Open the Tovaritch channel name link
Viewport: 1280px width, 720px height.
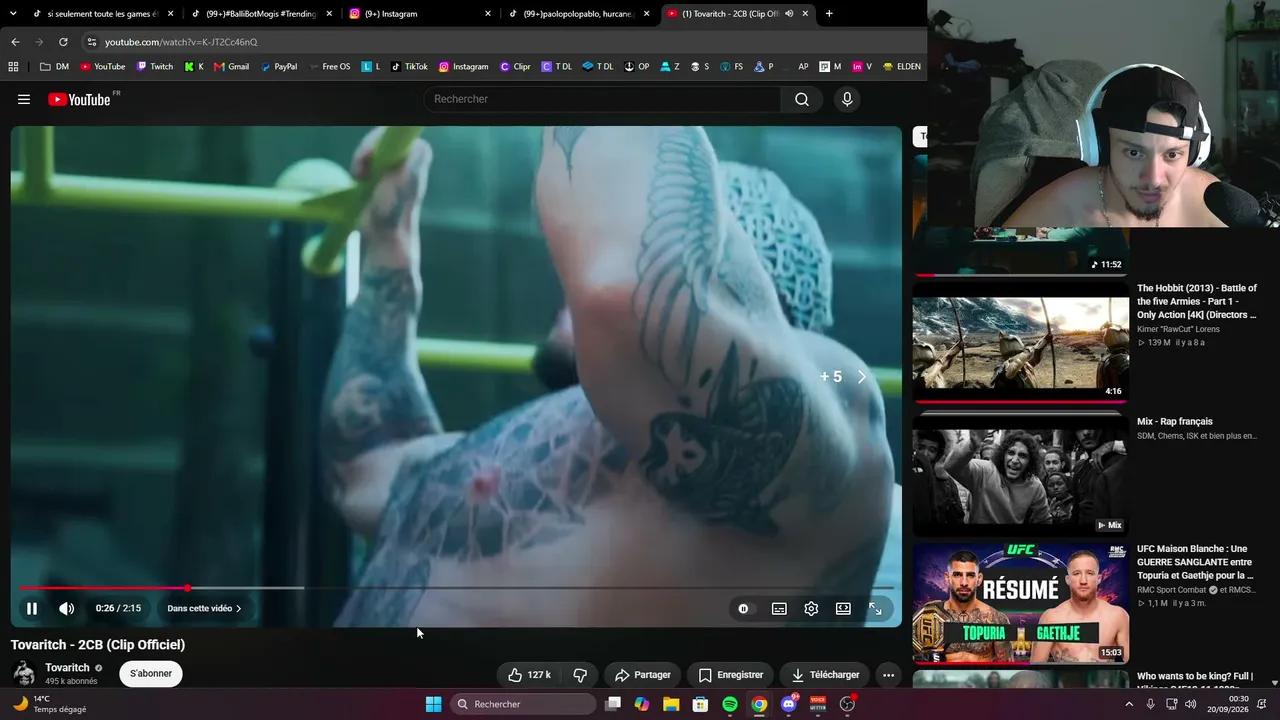click(x=67, y=667)
